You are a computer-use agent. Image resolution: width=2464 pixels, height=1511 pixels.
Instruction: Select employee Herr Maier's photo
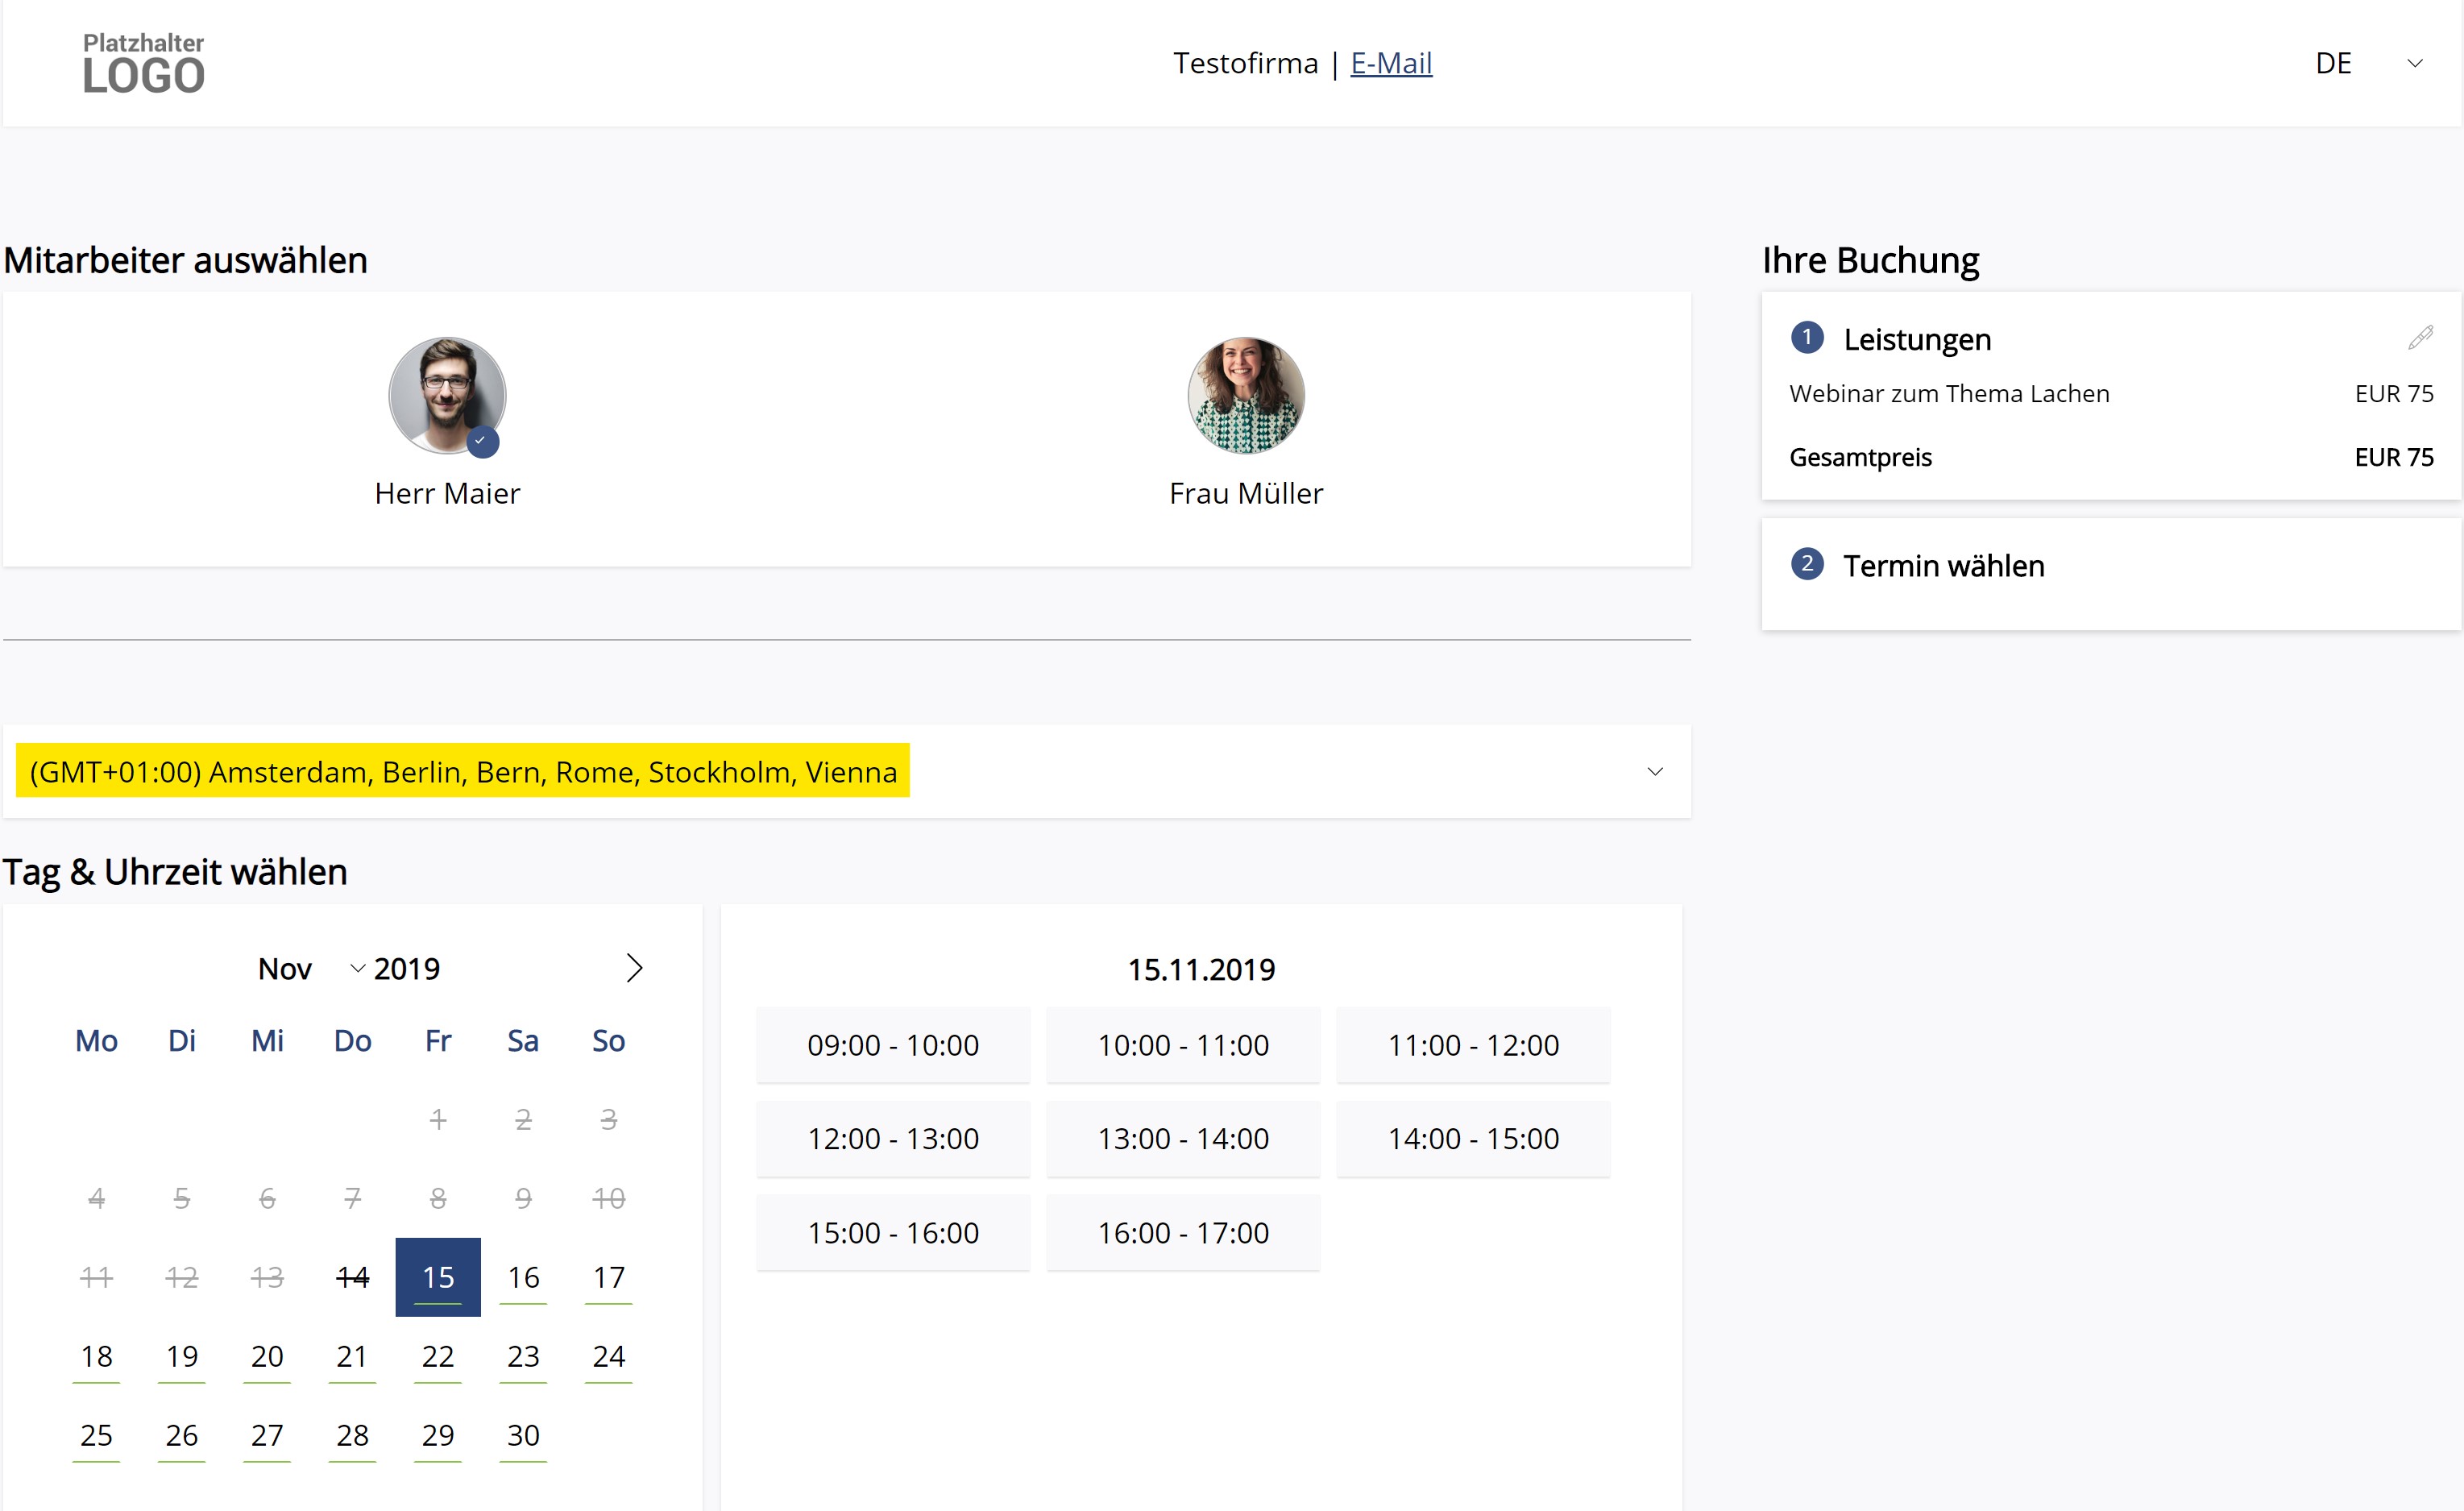click(x=447, y=396)
